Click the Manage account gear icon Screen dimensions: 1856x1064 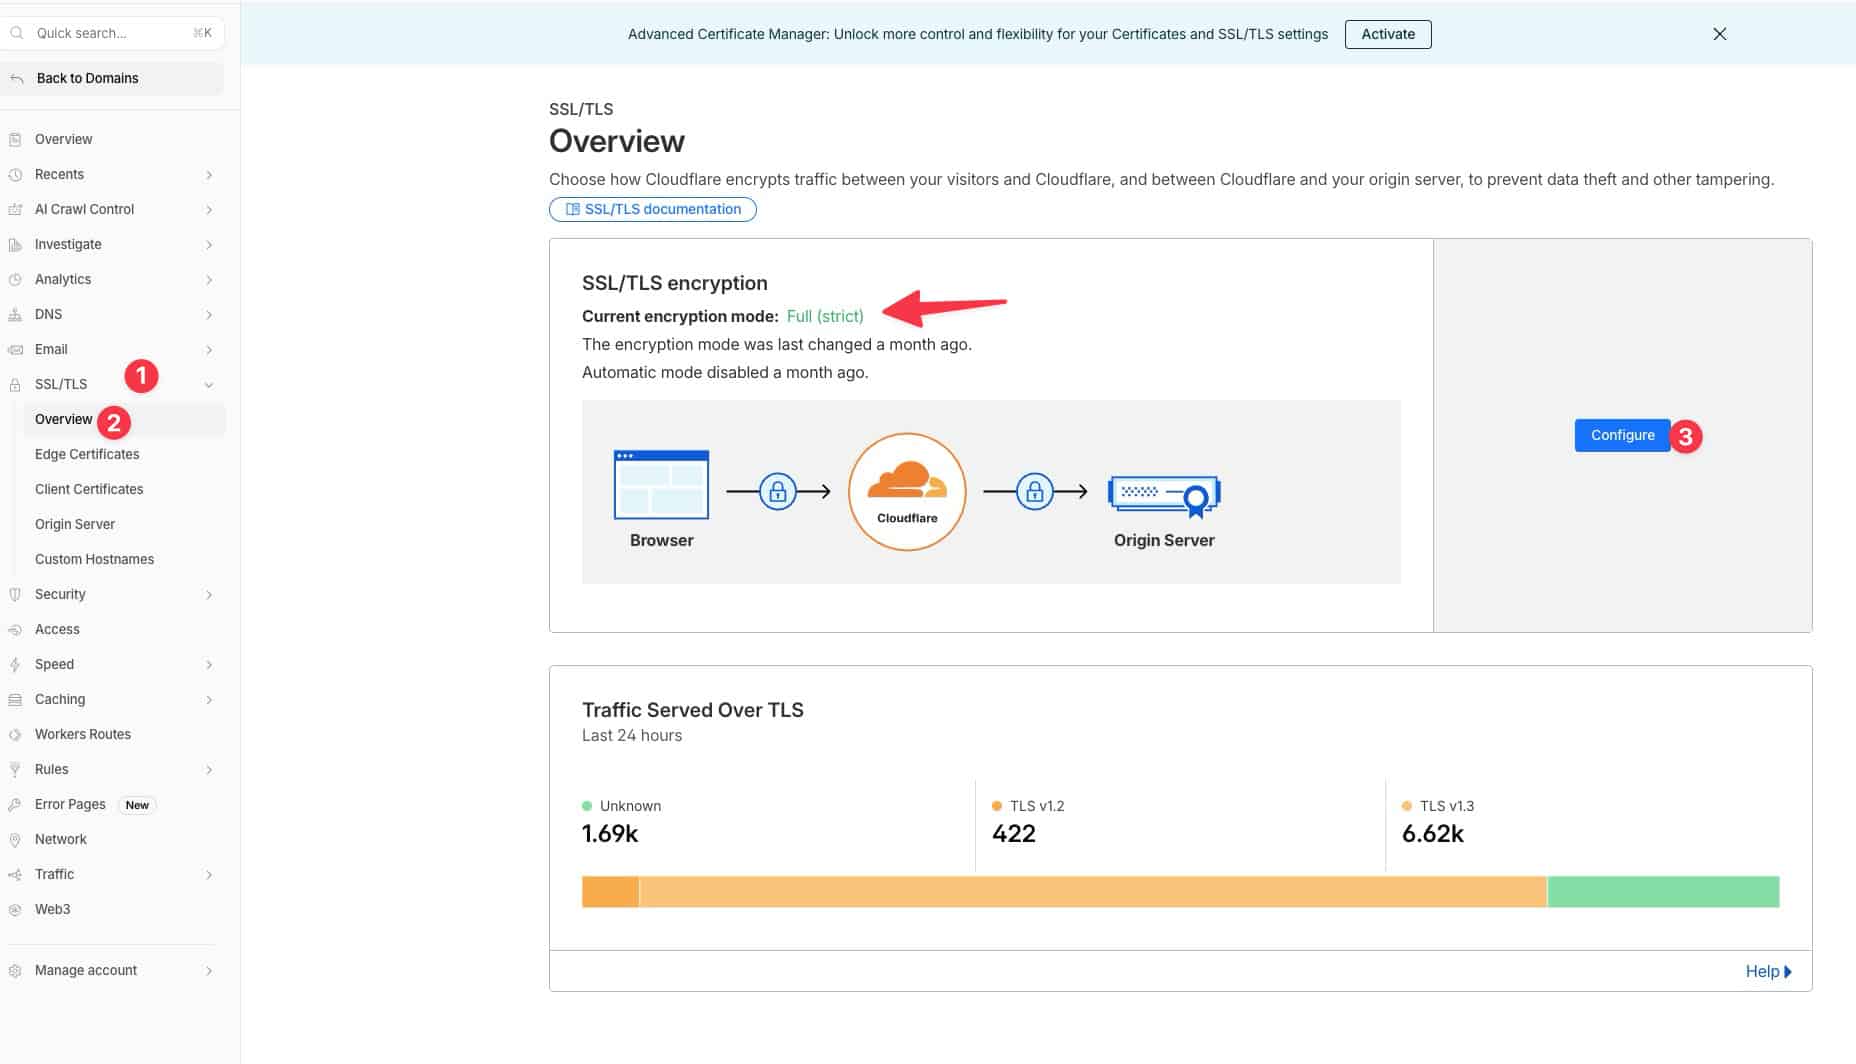coord(15,970)
